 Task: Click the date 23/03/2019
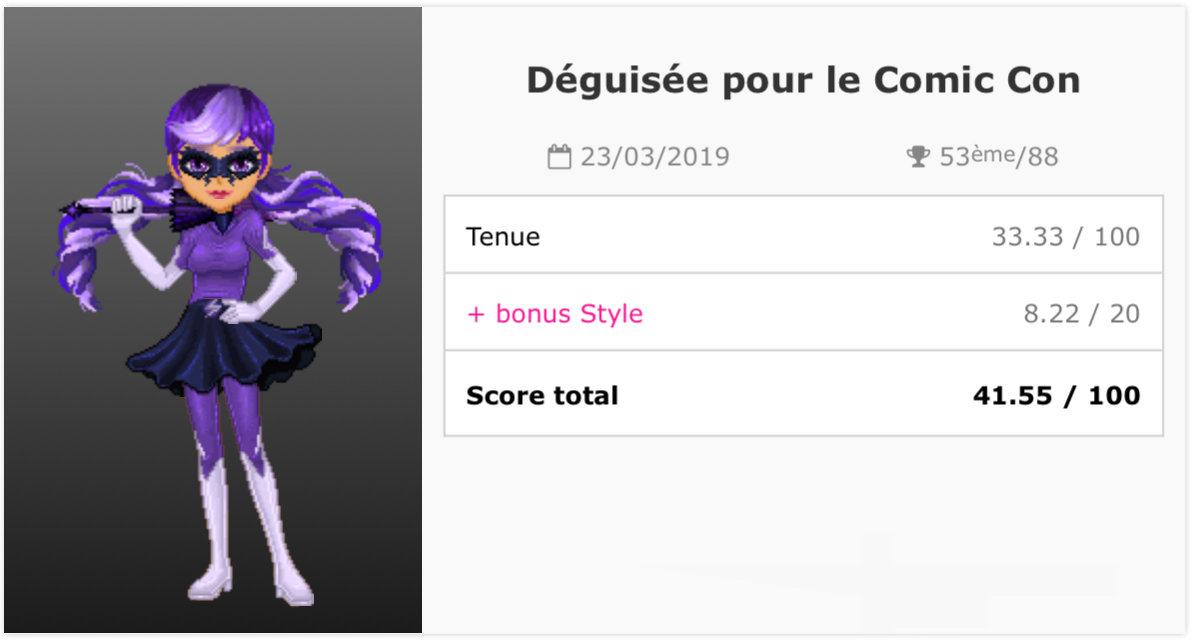click(654, 157)
